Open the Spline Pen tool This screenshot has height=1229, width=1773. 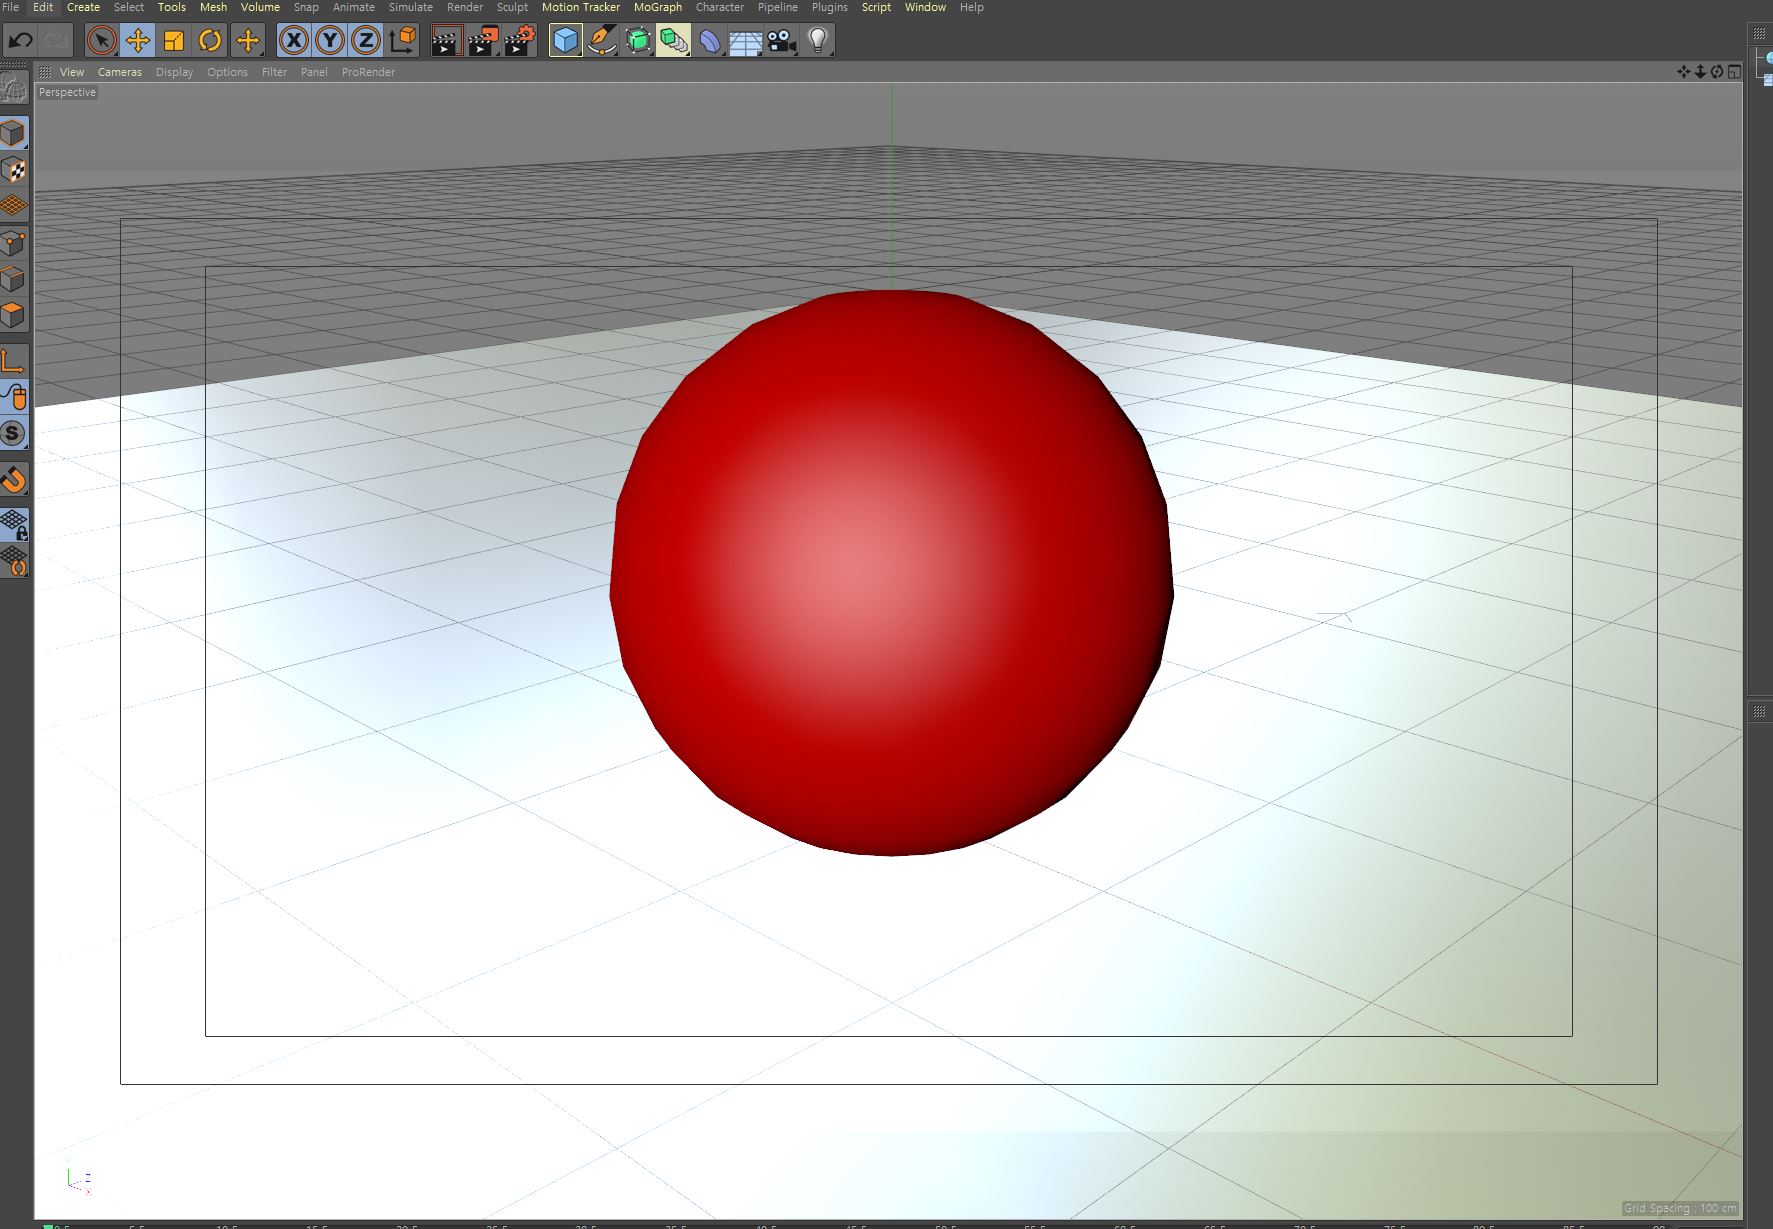[x=601, y=41]
